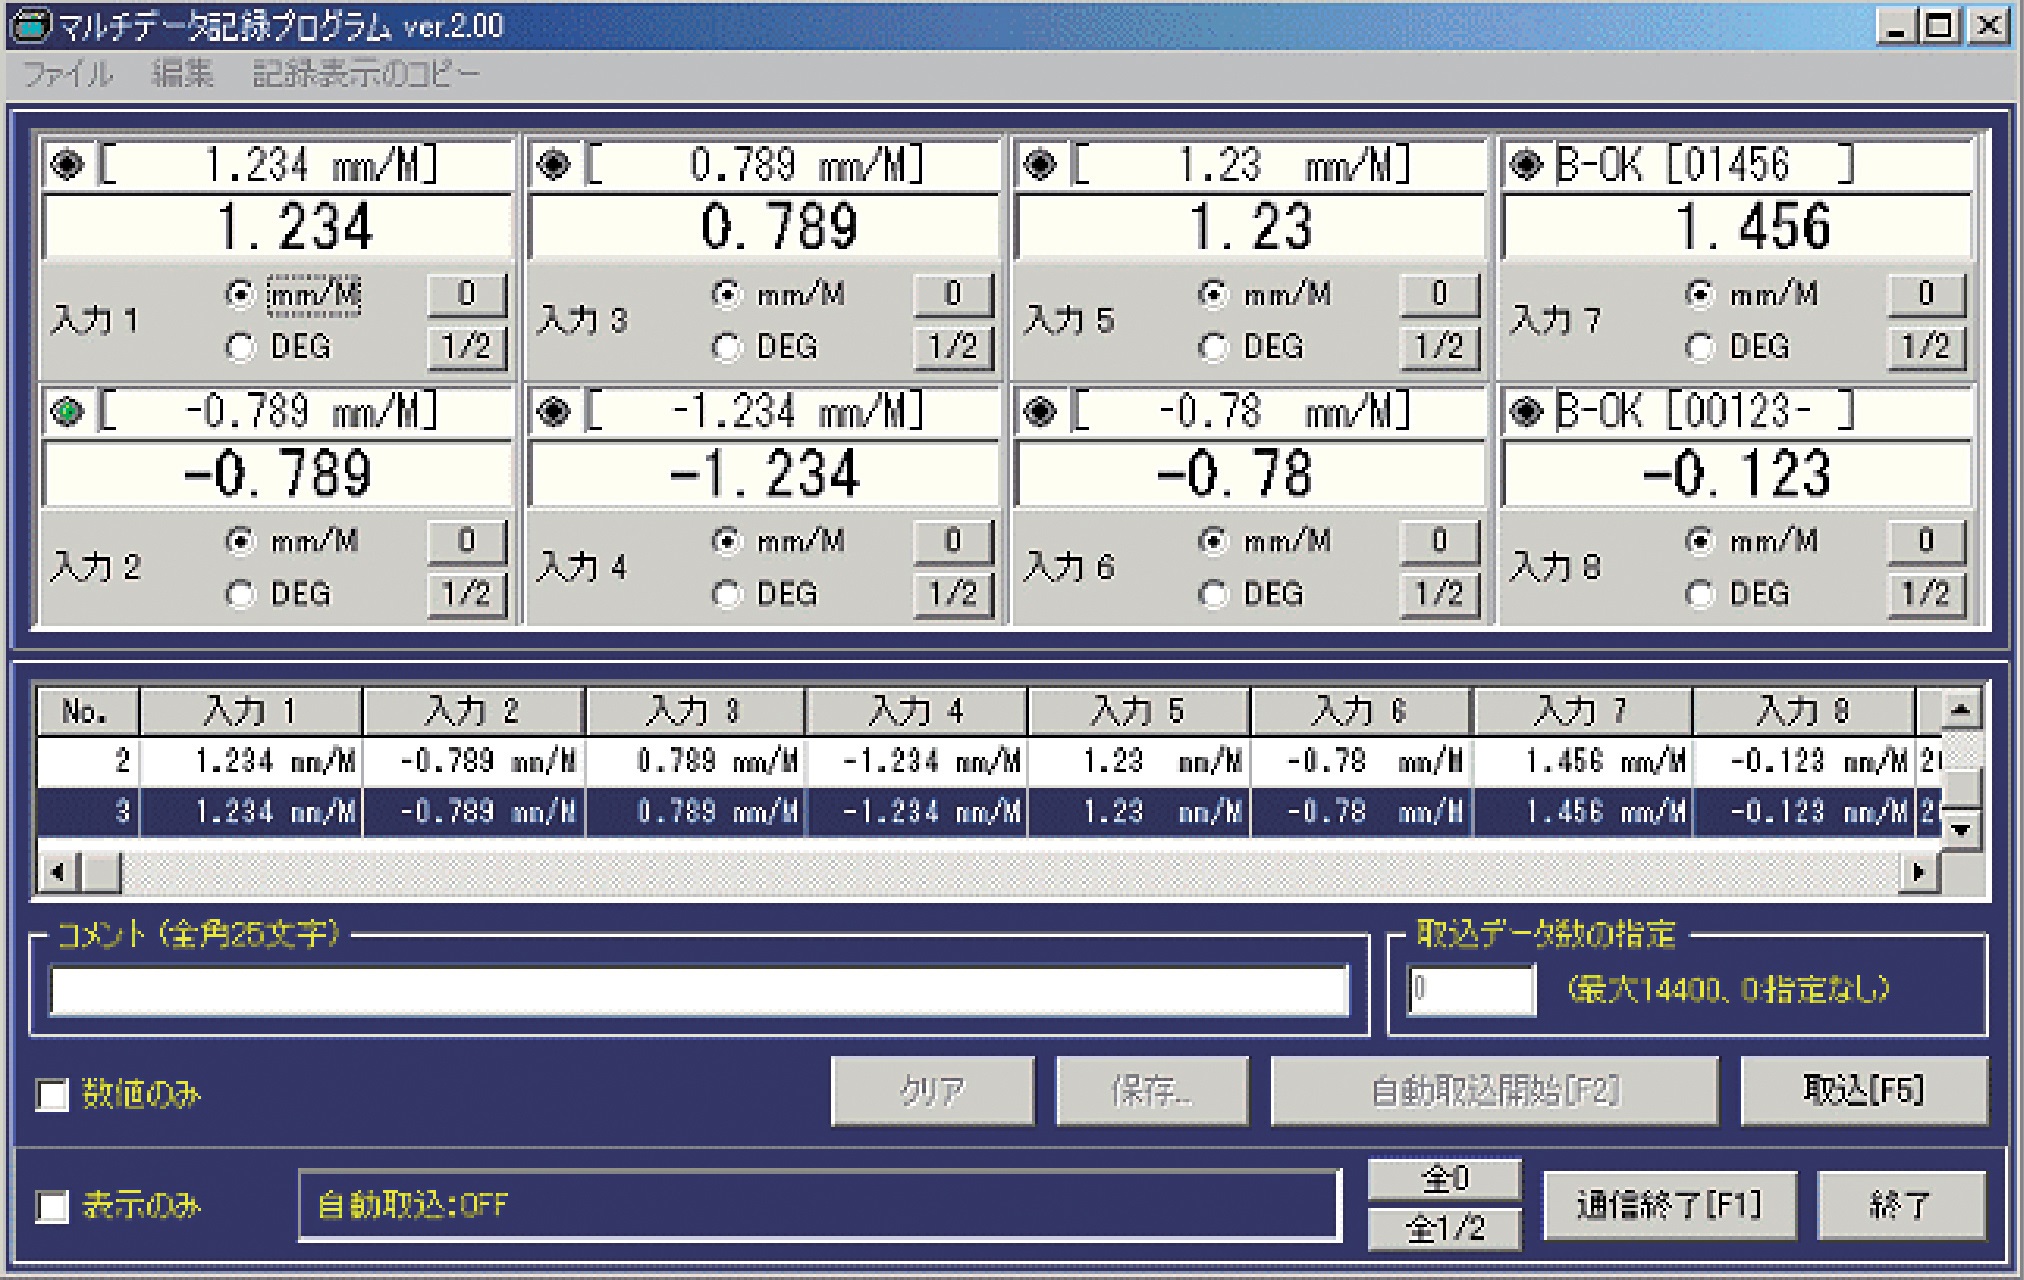Click the large -0.123 readout for 入力 8
This screenshot has width=2024, height=1280.
tap(1737, 474)
